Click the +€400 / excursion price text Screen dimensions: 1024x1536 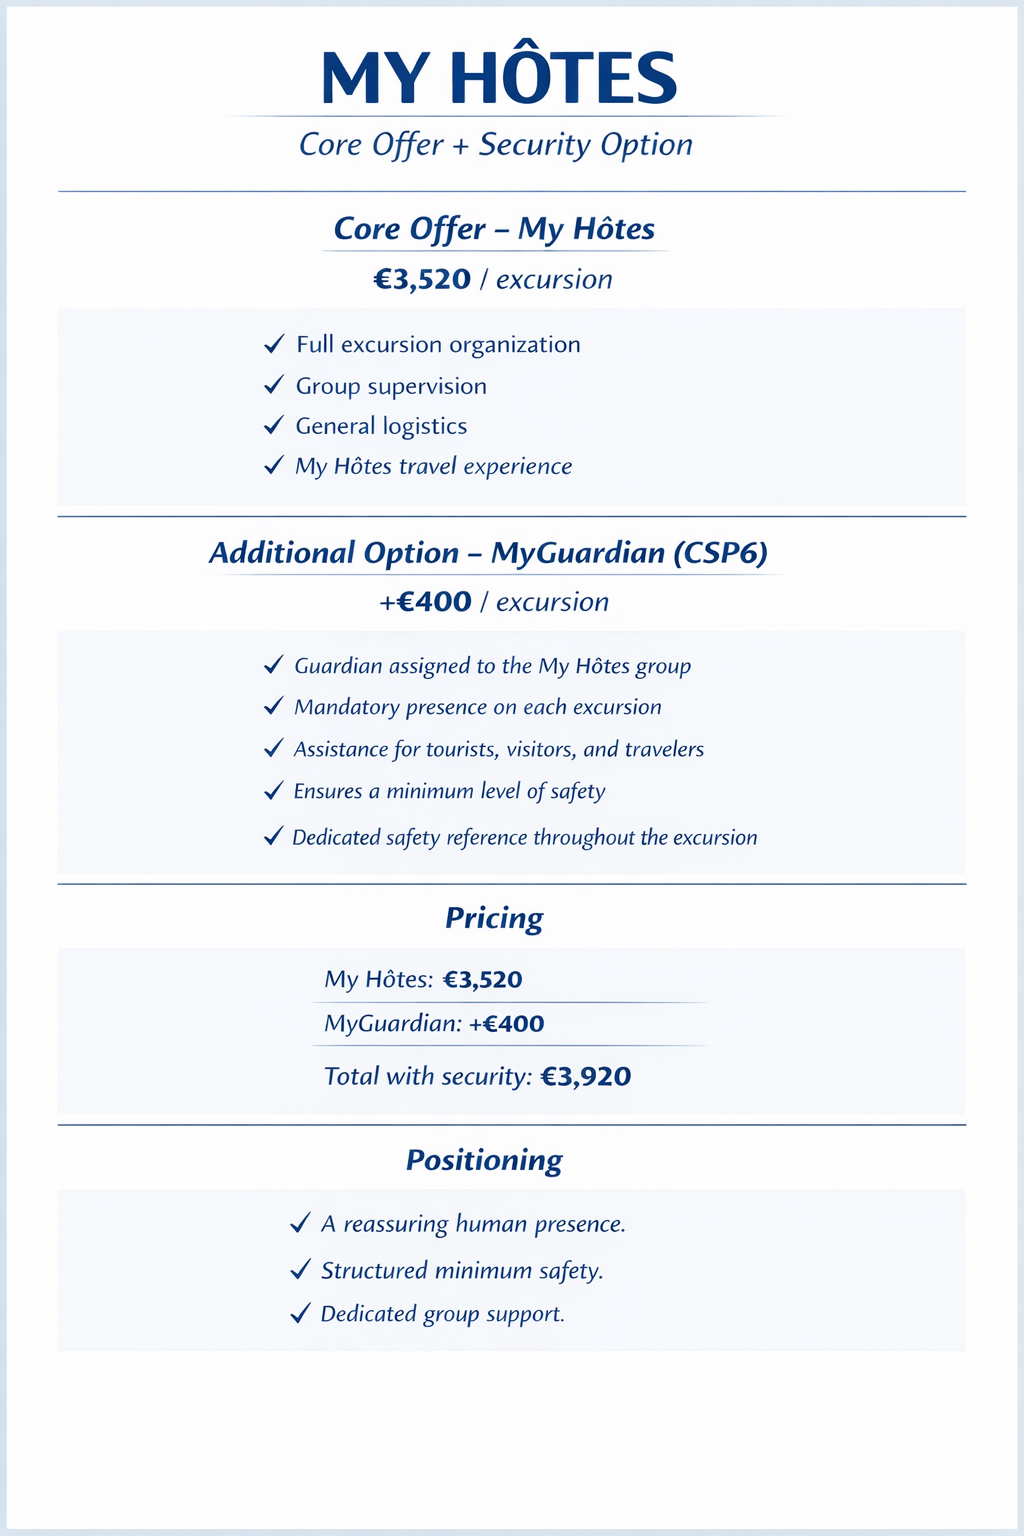(494, 602)
